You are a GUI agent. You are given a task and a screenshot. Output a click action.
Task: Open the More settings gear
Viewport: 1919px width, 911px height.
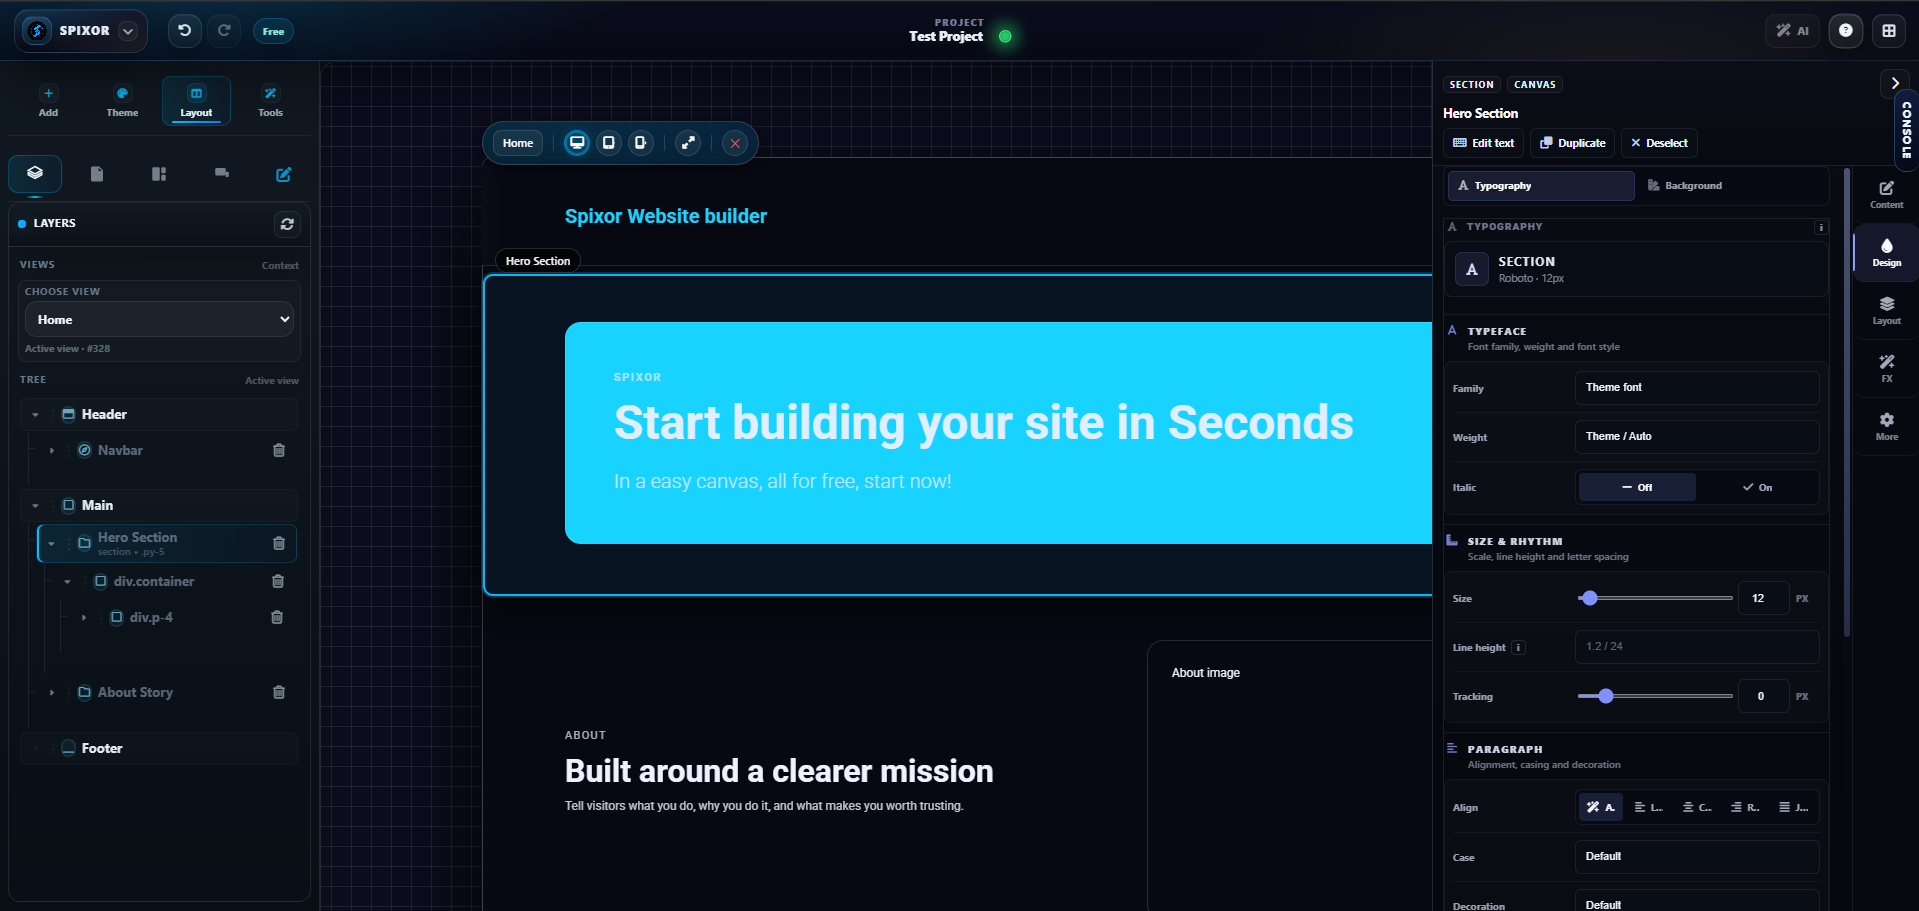pyautogui.click(x=1887, y=426)
